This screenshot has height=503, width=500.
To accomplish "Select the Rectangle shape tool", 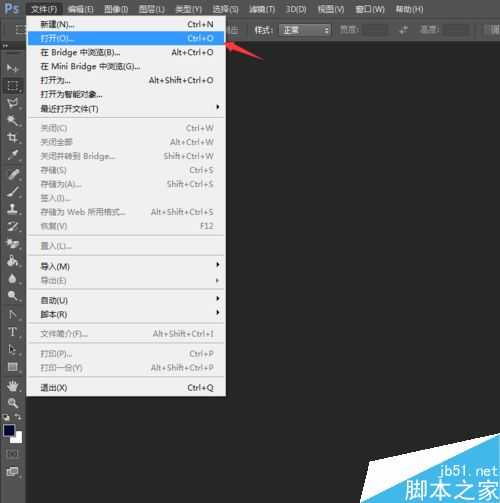I will (x=12, y=367).
